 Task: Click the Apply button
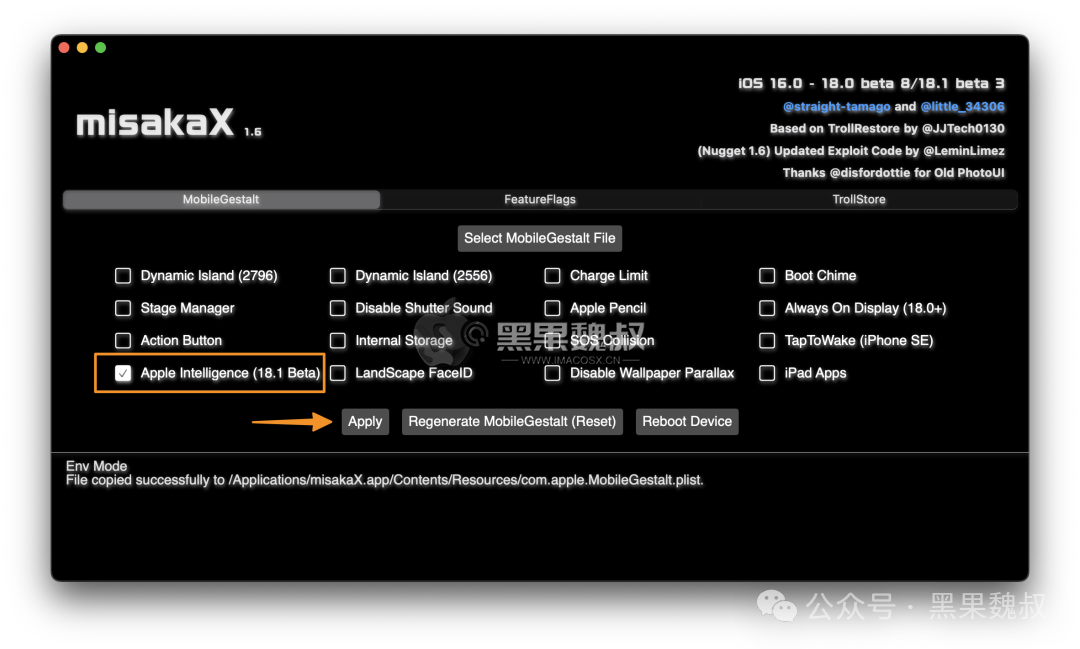click(x=365, y=422)
